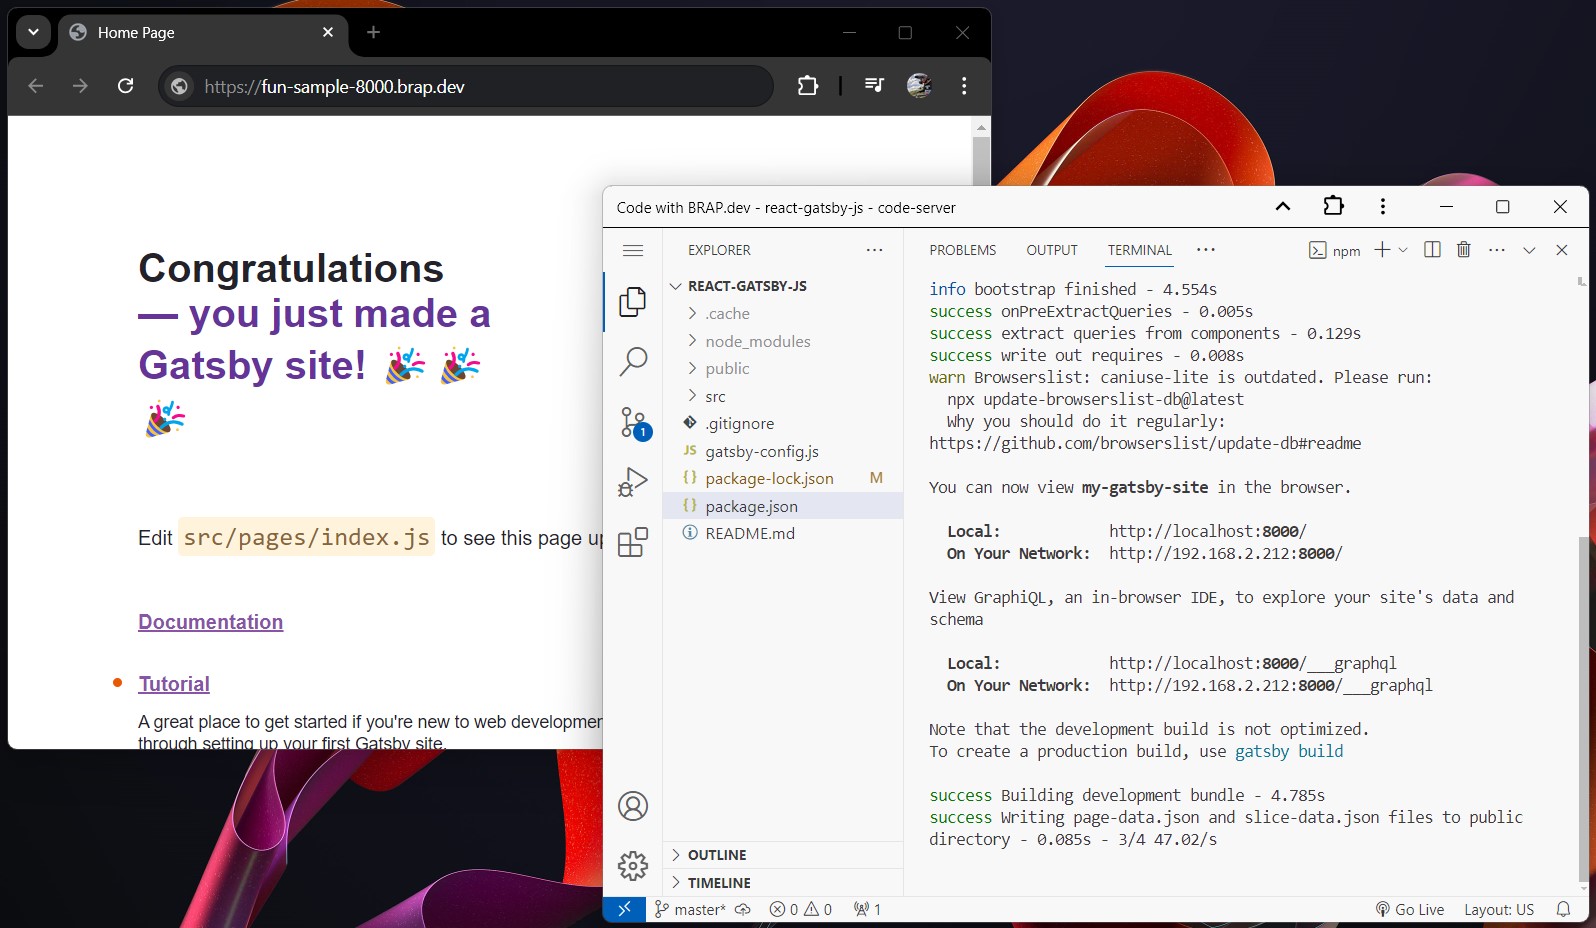This screenshot has width=1596, height=928.
Task: Open the new terminal launch profile dropdown
Action: click(1403, 250)
